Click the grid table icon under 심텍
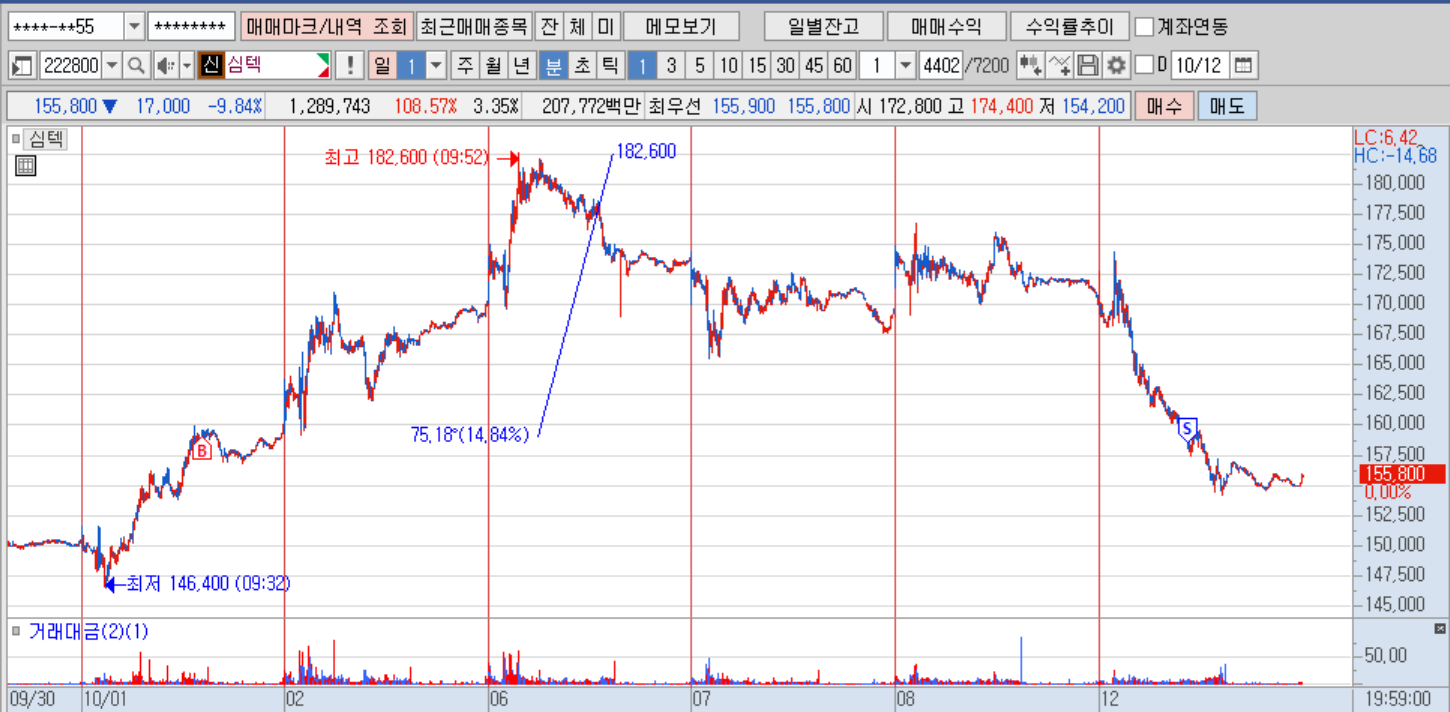1450x712 pixels. (26, 166)
